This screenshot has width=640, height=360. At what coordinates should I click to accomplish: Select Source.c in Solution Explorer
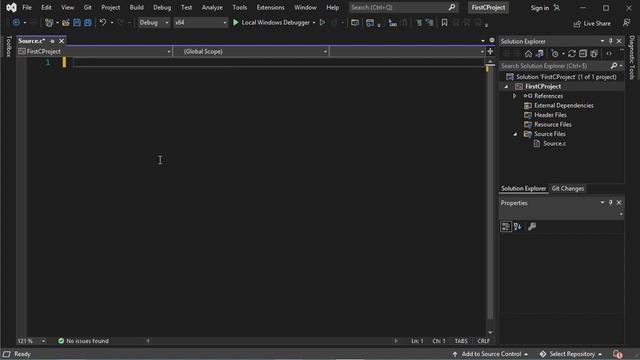554,143
